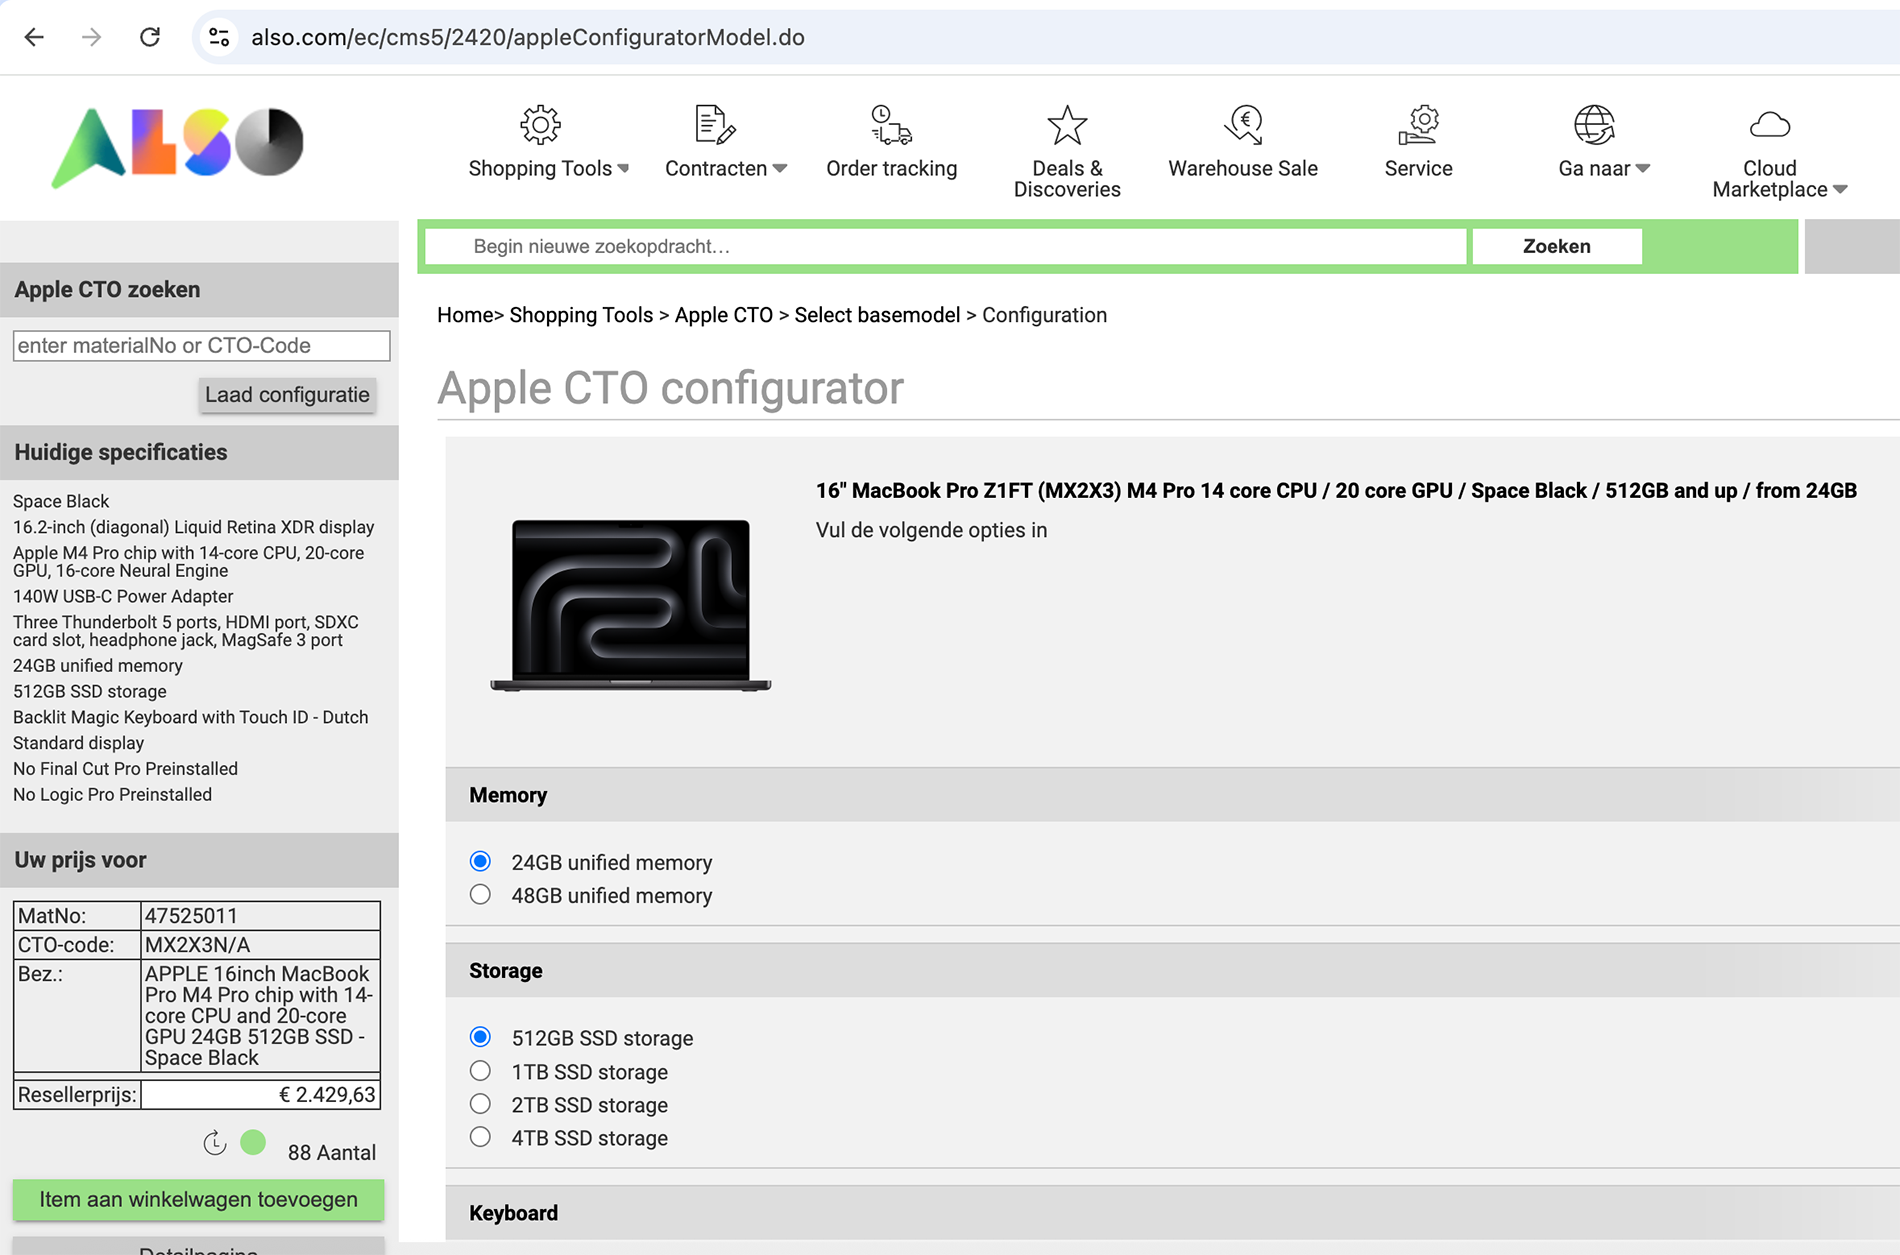Image resolution: width=1900 pixels, height=1255 pixels.
Task: Click the delivery time clock icon
Action: point(215,1143)
